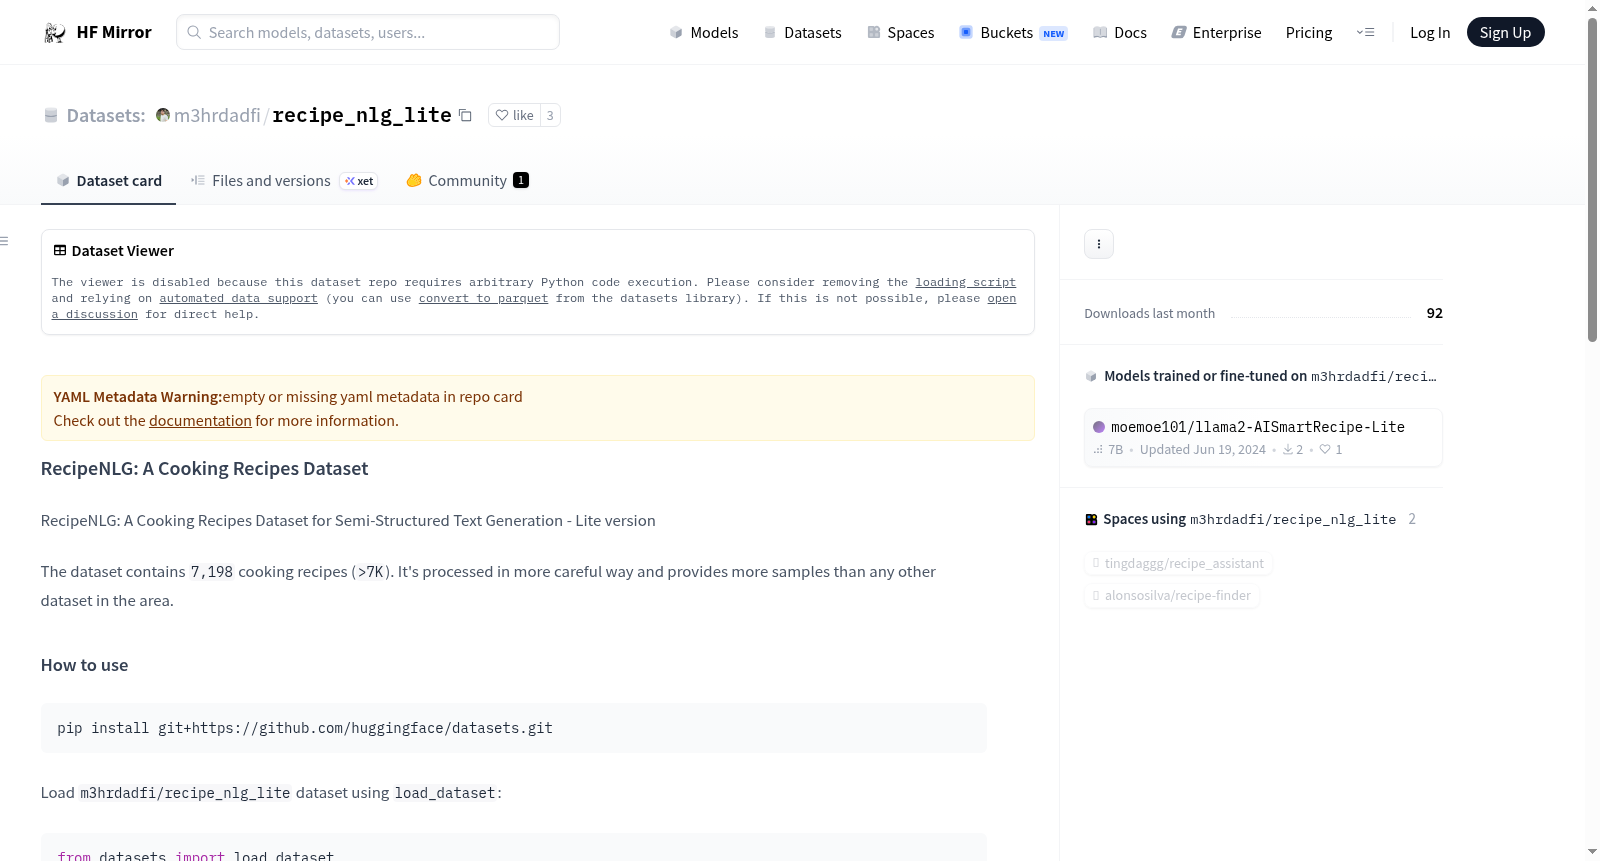Viewport: 1600px width, 861px height.
Task: Open Buckets from the navigation bar
Action: pos(1013,33)
